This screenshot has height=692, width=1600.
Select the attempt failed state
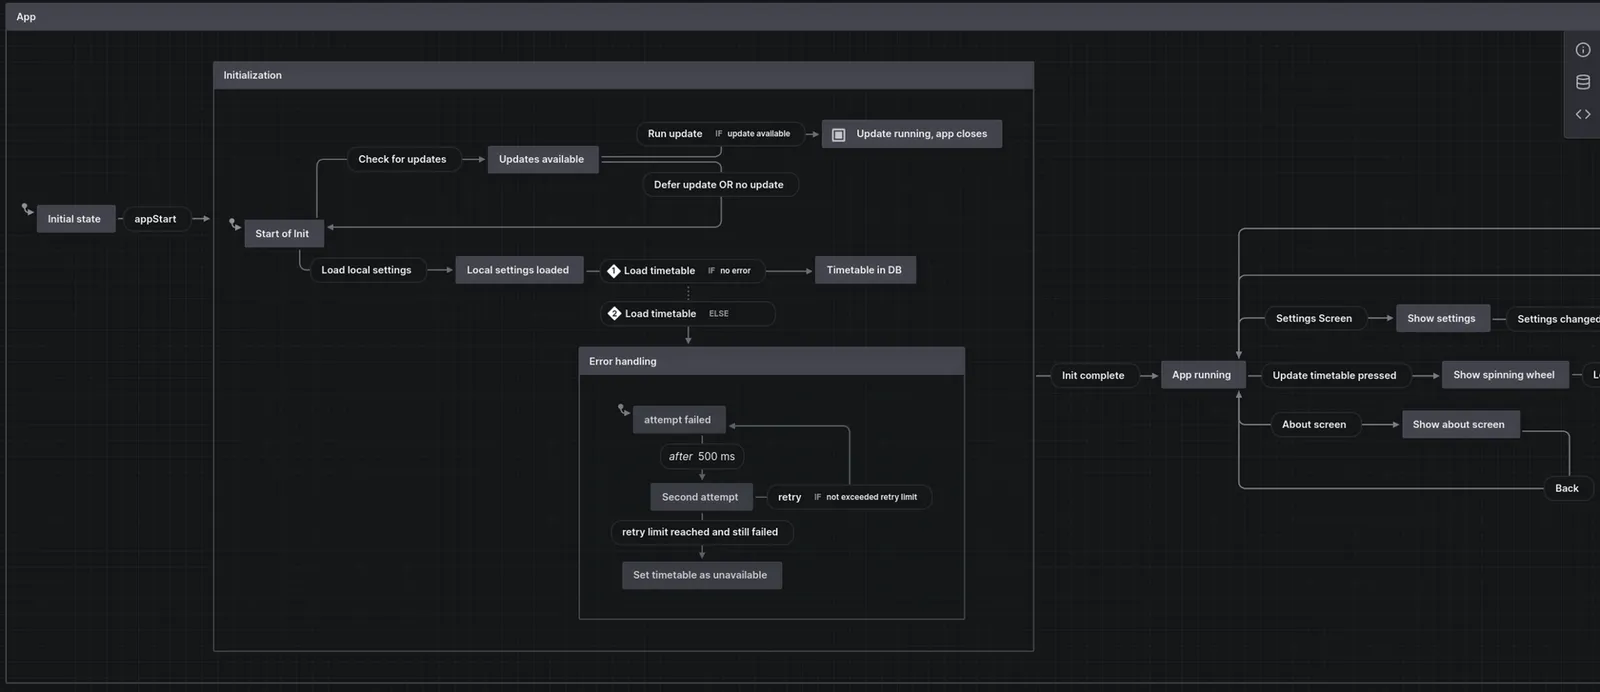(678, 420)
